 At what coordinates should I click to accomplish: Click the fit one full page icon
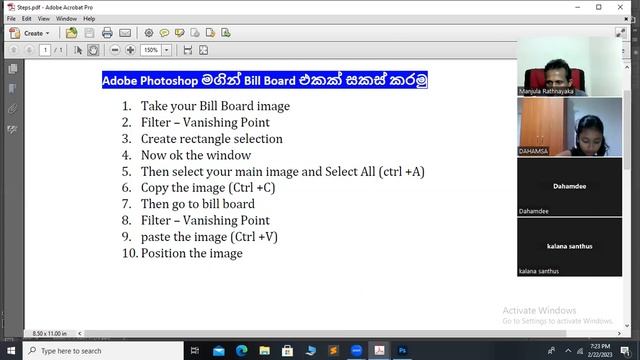pyautogui.click(x=203, y=50)
